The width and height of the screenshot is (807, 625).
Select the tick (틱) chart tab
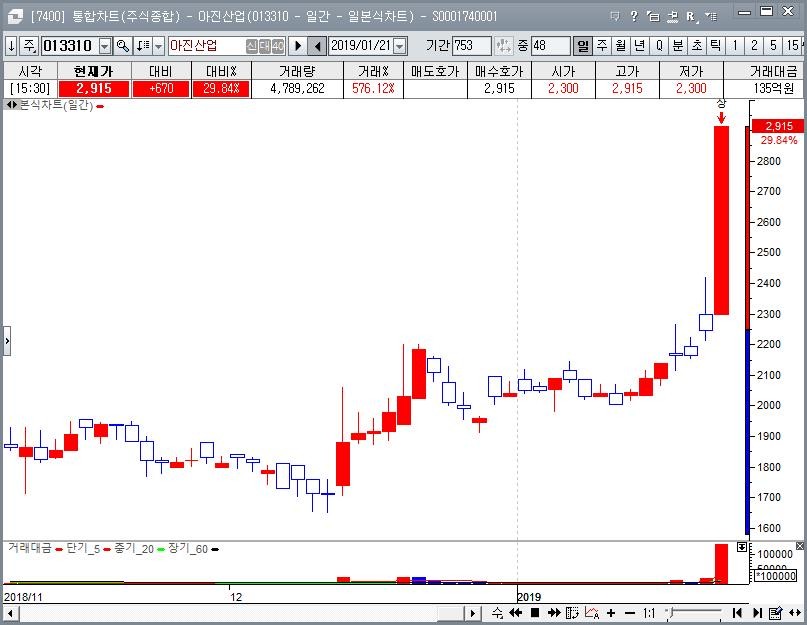pyautogui.click(x=716, y=46)
